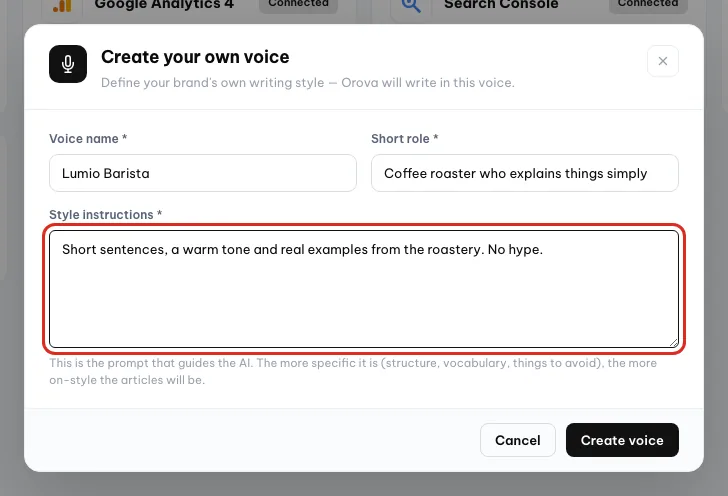Click Connected badge beside Google Analytics 4
Image resolution: width=728 pixels, height=496 pixels.
tap(298, 5)
